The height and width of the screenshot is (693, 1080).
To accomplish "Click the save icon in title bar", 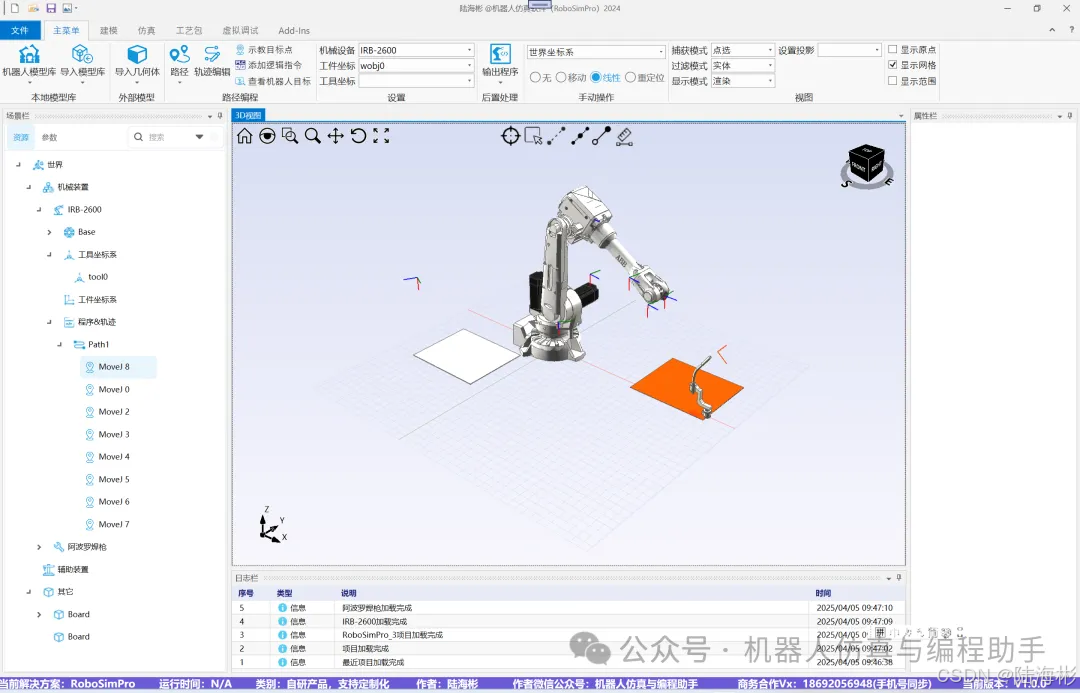I will (x=51, y=8).
